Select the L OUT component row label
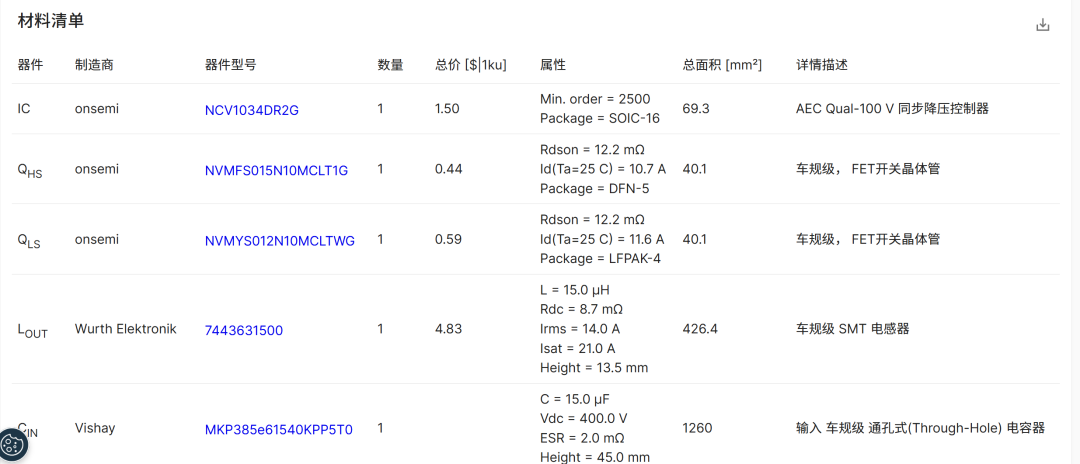1080x464 pixels. (32, 331)
